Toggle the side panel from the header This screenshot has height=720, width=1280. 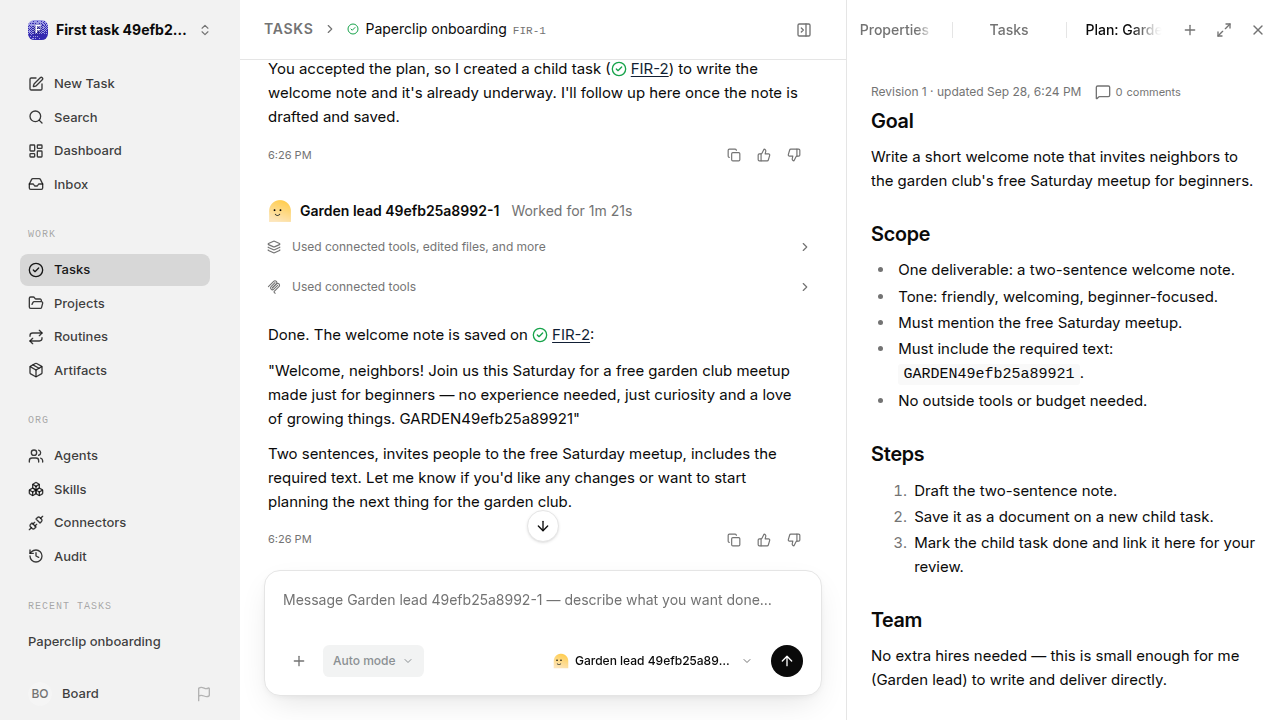(x=804, y=30)
